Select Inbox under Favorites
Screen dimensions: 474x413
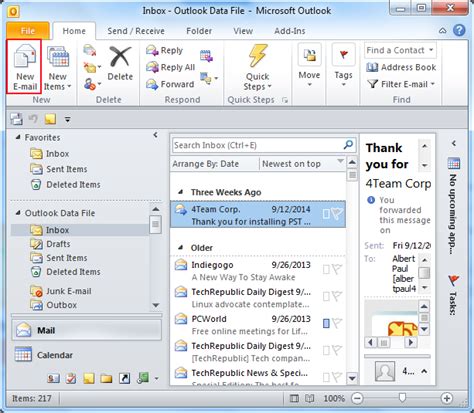49,154
